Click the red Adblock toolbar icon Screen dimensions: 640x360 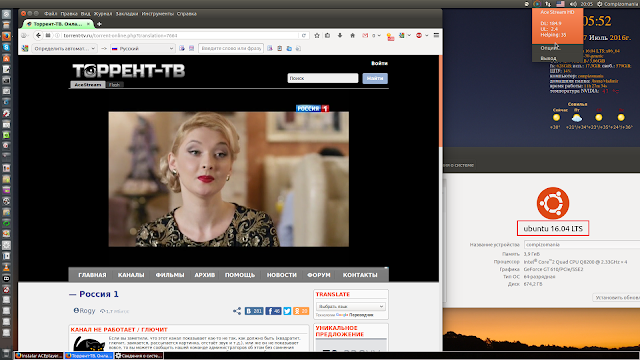(419, 36)
